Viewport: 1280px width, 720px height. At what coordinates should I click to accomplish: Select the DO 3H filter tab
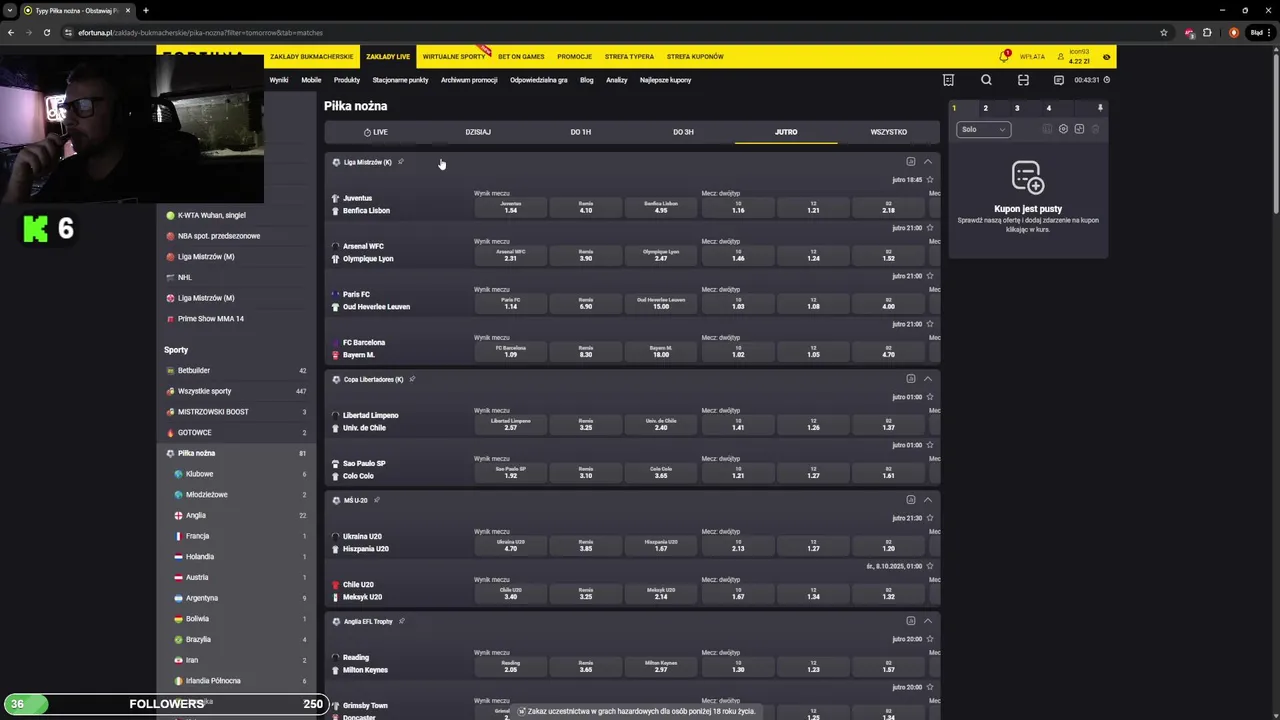click(x=683, y=132)
